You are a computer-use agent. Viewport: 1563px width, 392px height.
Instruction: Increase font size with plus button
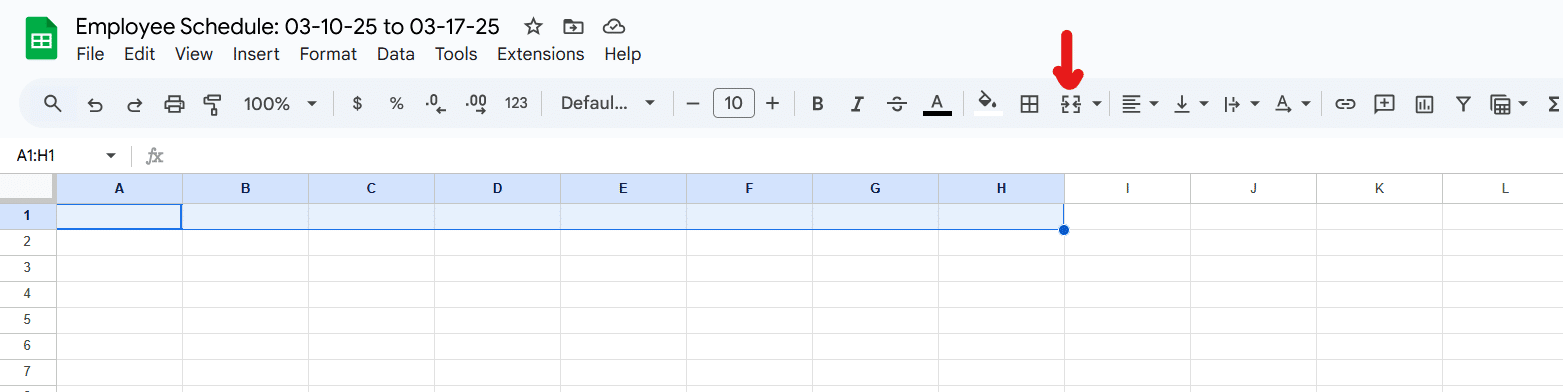772,104
